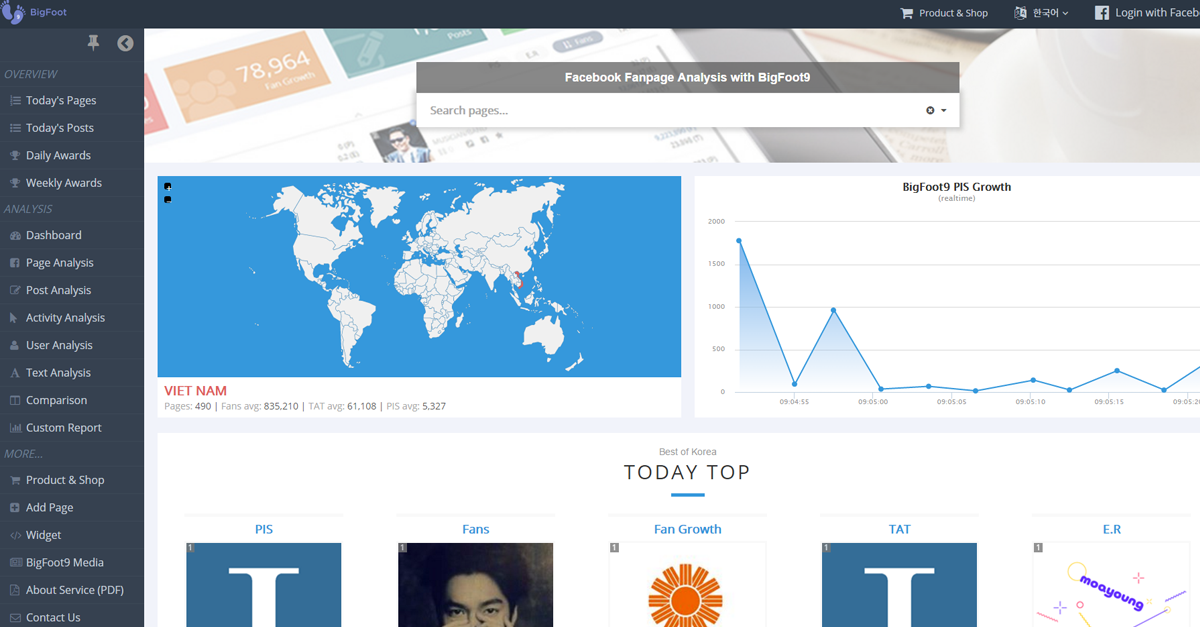Open the Dashboard in Analysis
Screen dimensions: 1200x627
point(72,235)
